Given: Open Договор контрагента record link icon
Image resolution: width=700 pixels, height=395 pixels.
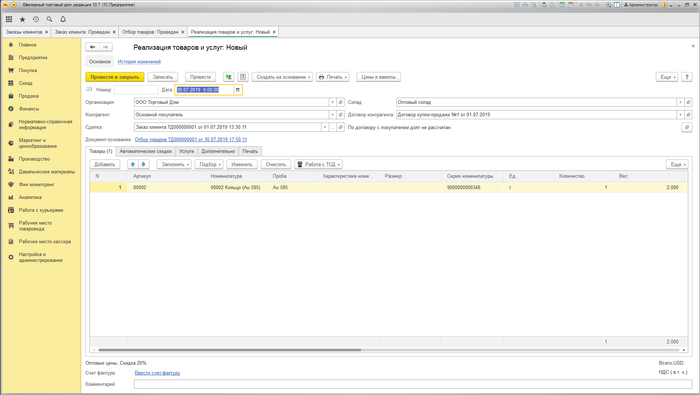Looking at the screenshot, I should click(688, 115).
